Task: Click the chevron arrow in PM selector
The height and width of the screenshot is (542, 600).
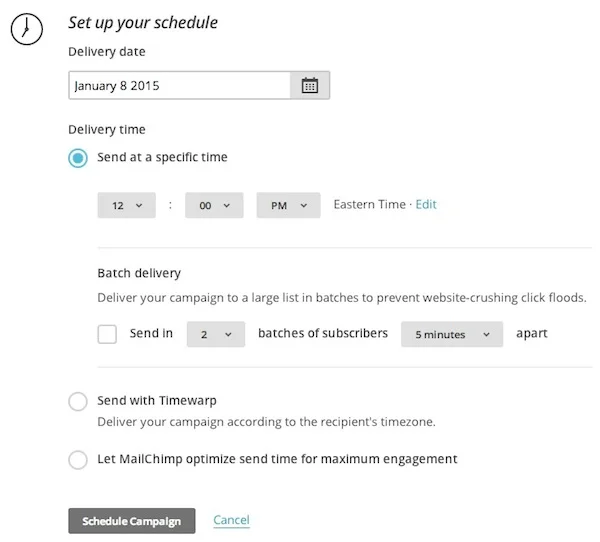Action: [x=304, y=206]
